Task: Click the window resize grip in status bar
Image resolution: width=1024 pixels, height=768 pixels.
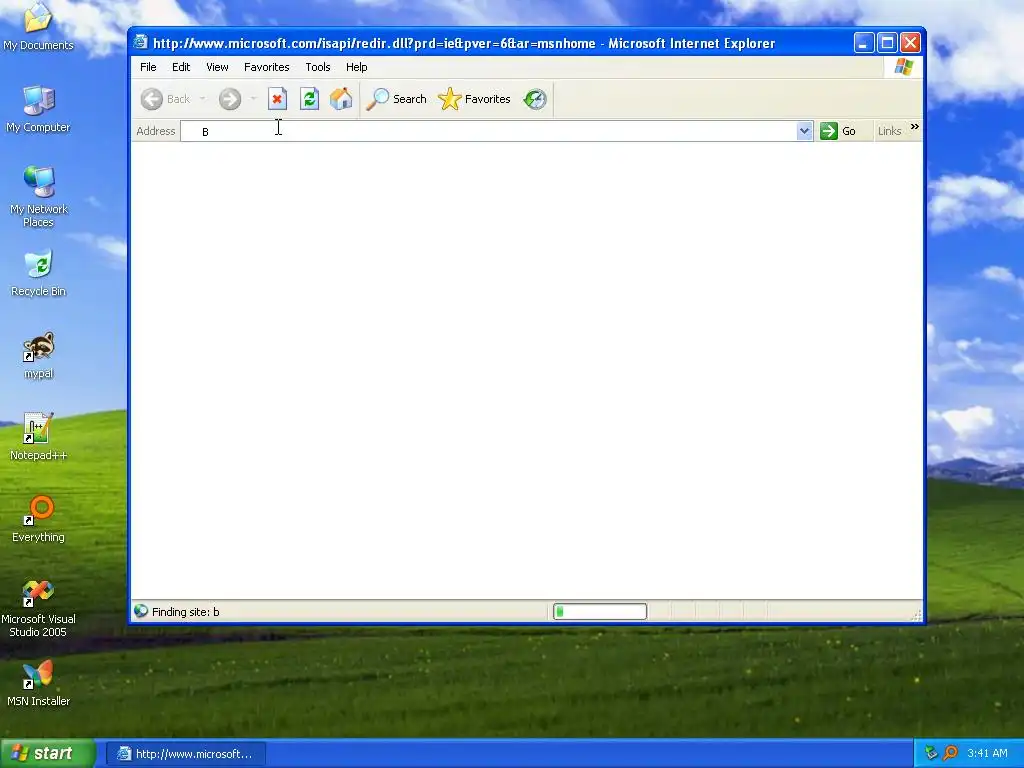Action: click(916, 615)
